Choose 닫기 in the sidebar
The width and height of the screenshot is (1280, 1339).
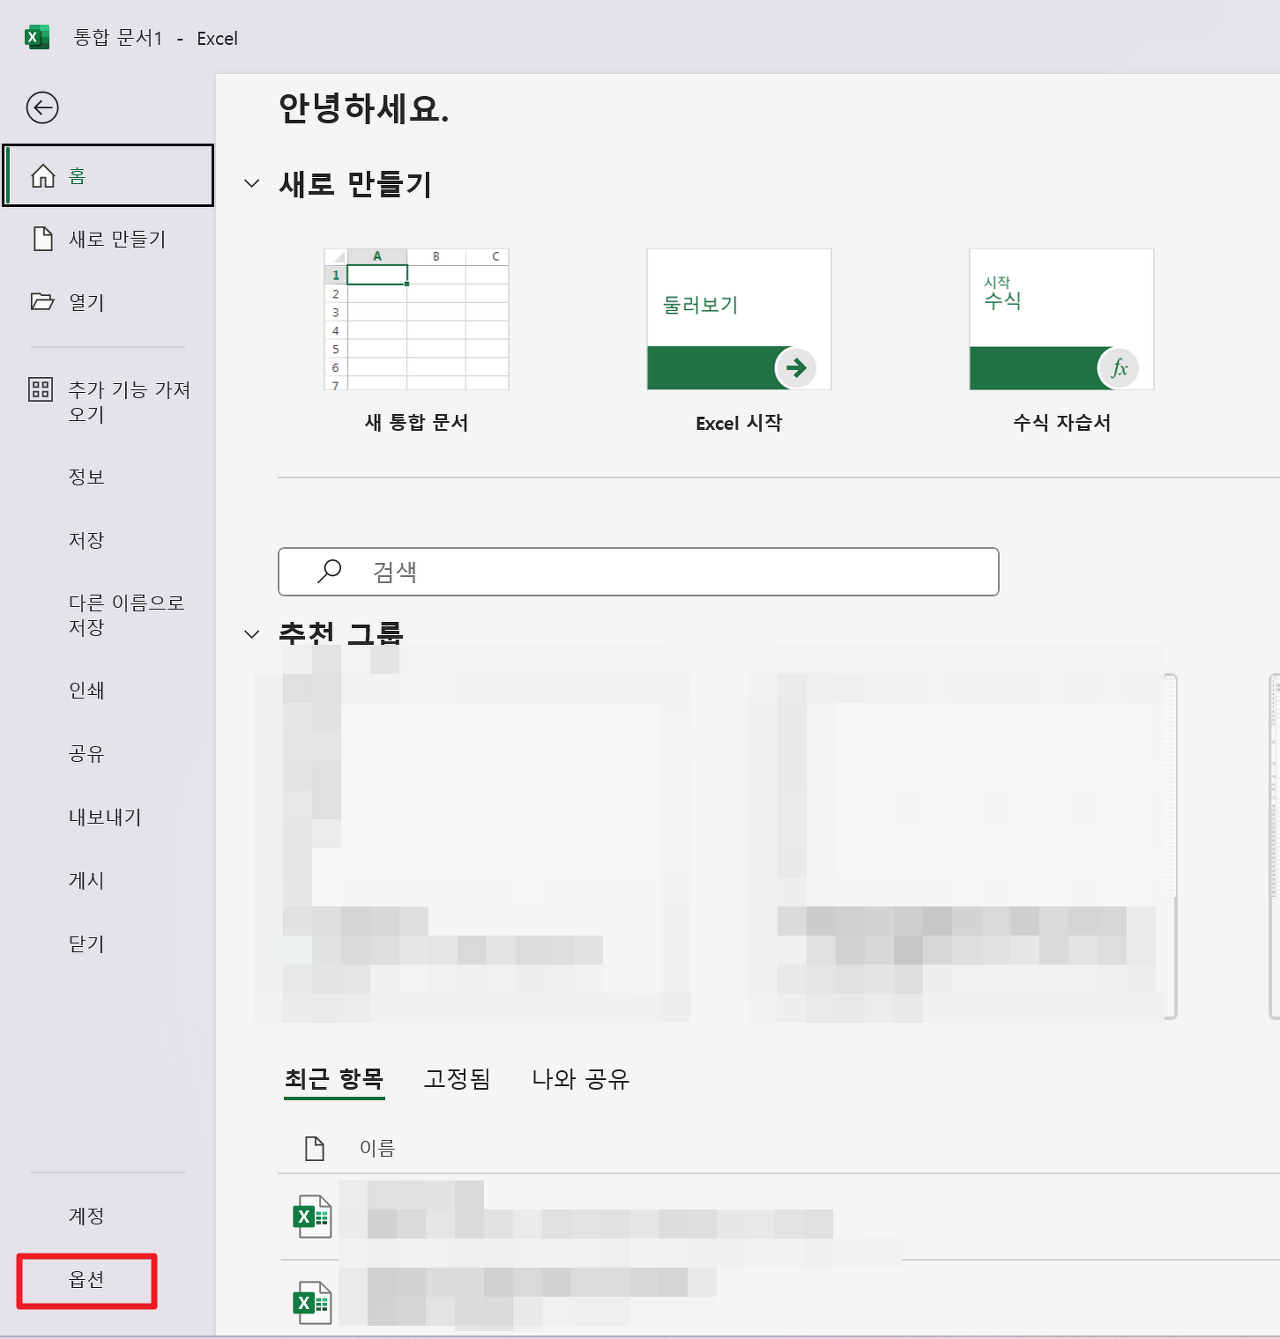pos(86,944)
